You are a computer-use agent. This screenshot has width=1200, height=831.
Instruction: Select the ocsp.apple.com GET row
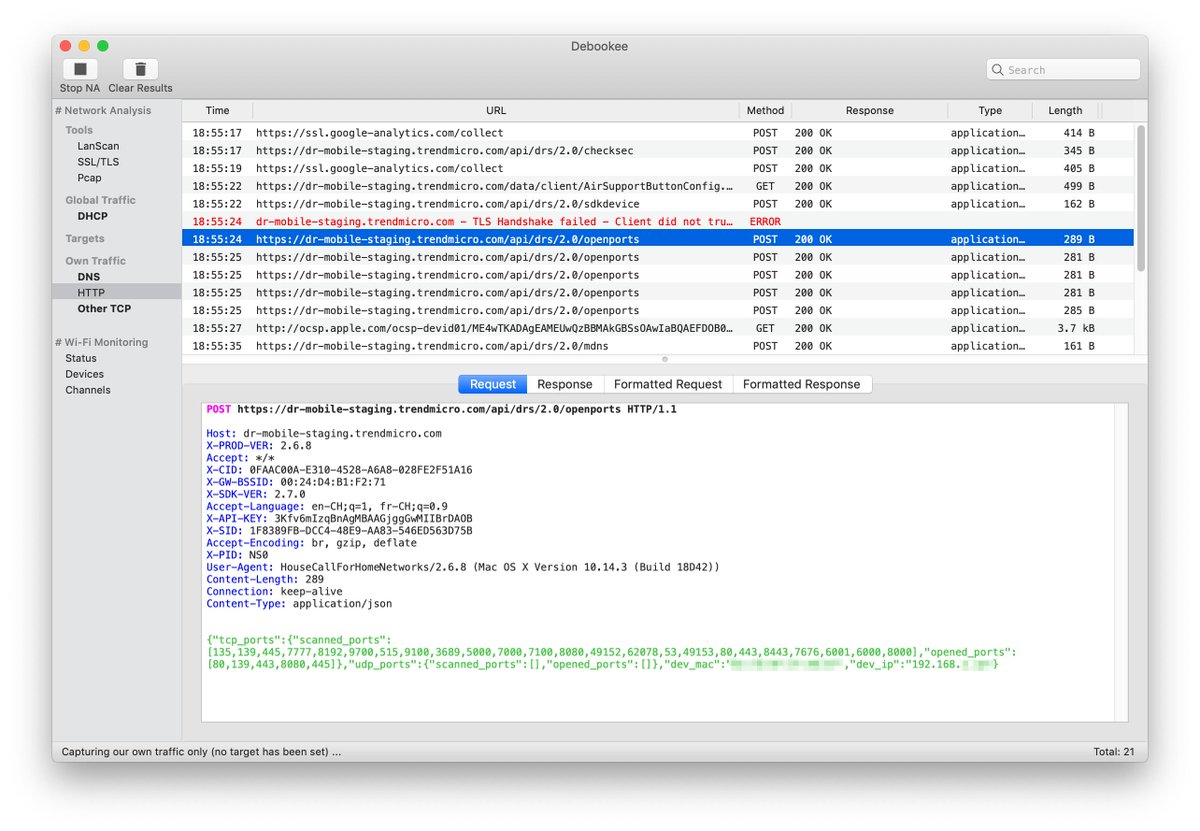[x=659, y=328]
